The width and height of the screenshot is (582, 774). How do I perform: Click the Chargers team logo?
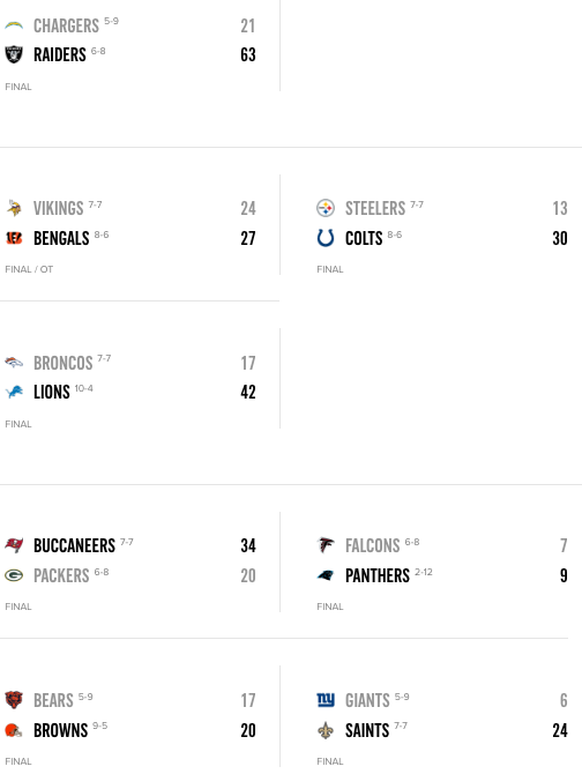(14, 25)
